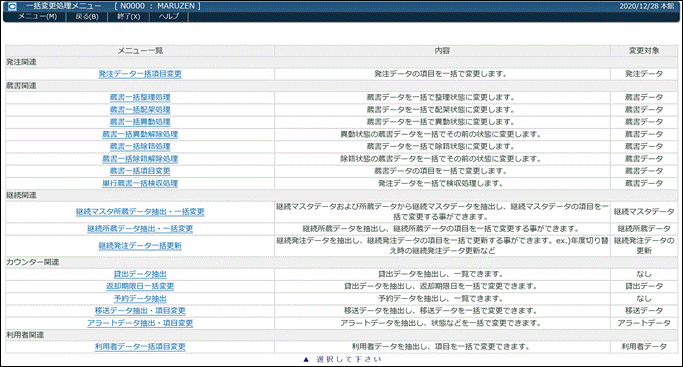Open 継続発注データ一括更新 link
This screenshot has width=683, height=367.
140,246
